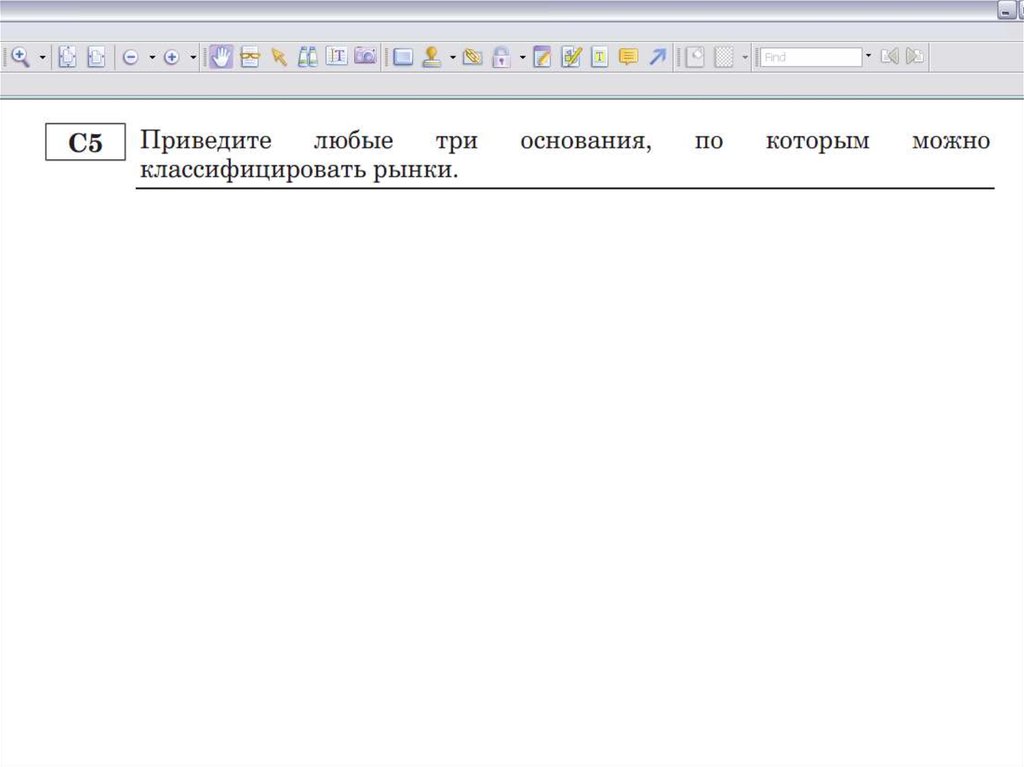1024x767 pixels.
Task: Go to the previous search result
Action: point(888,57)
